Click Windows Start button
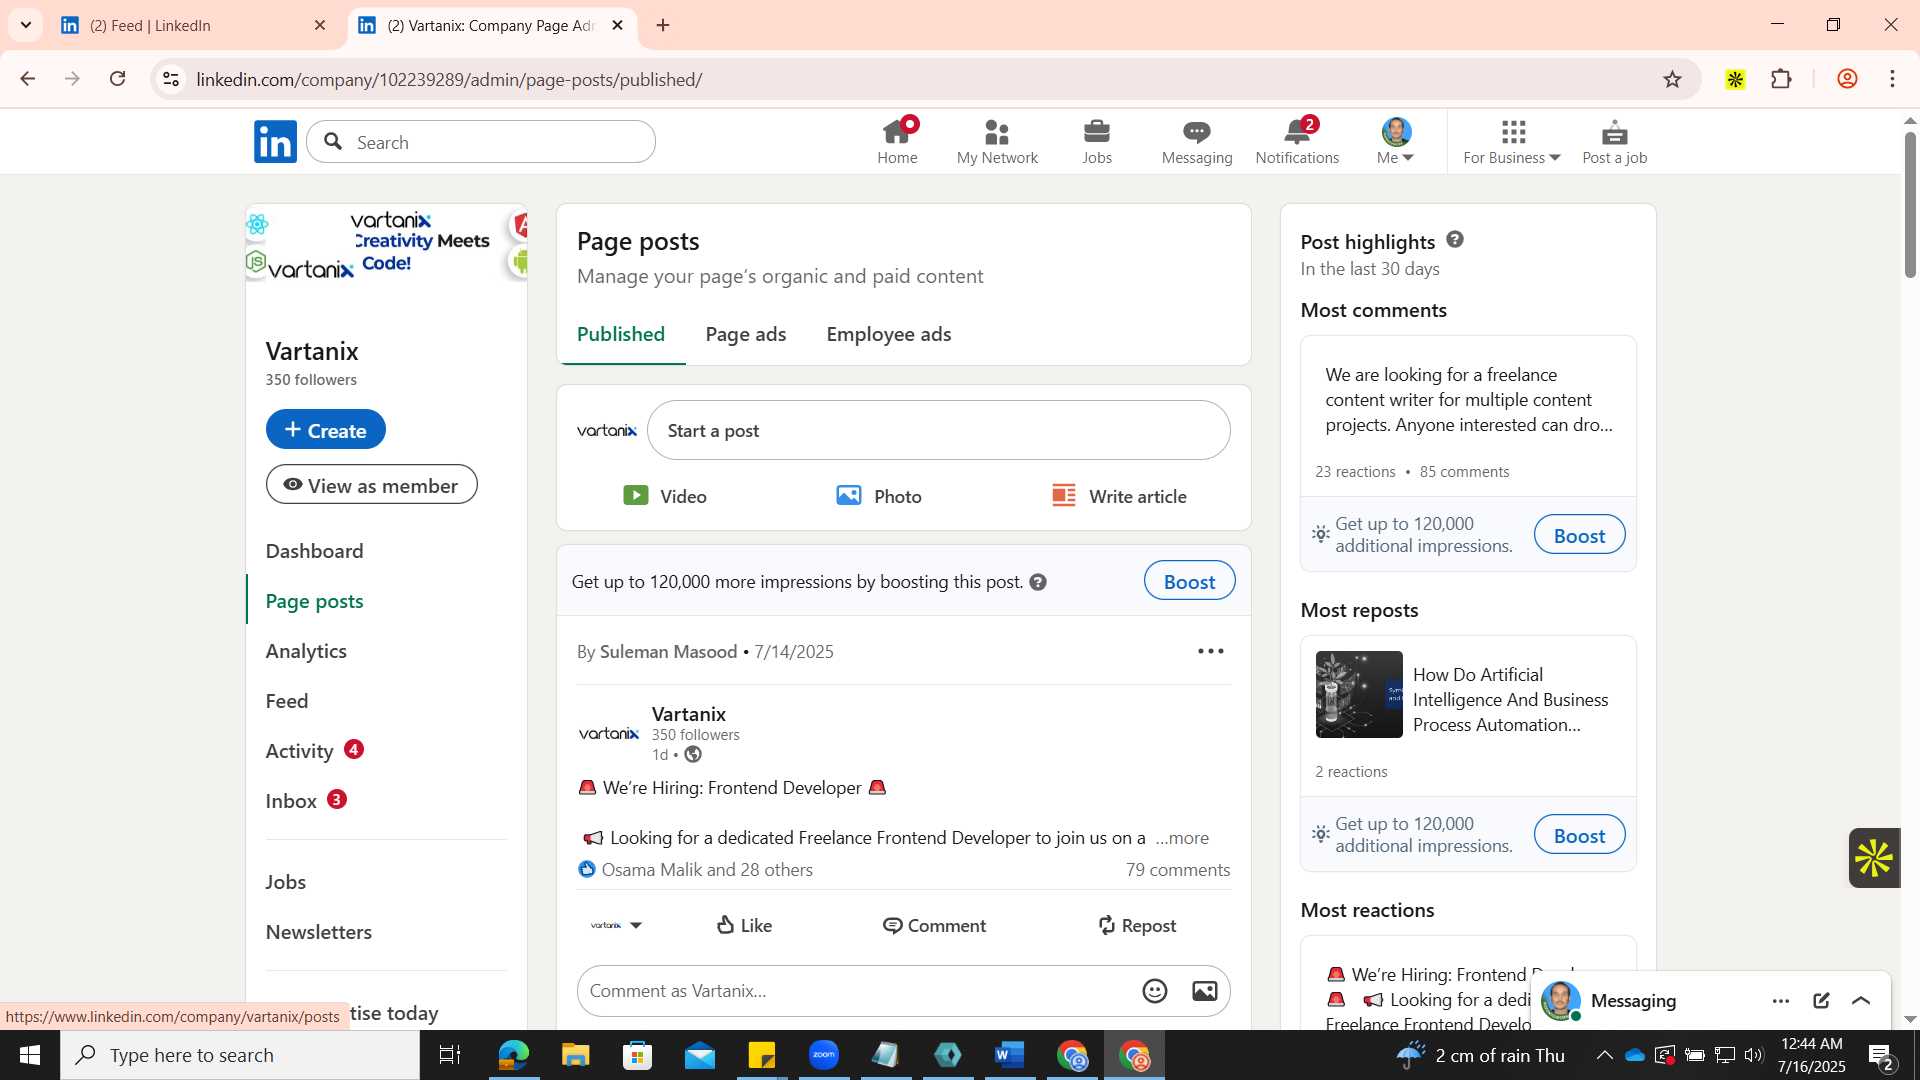The image size is (1920, 1080). point(29,1055)
